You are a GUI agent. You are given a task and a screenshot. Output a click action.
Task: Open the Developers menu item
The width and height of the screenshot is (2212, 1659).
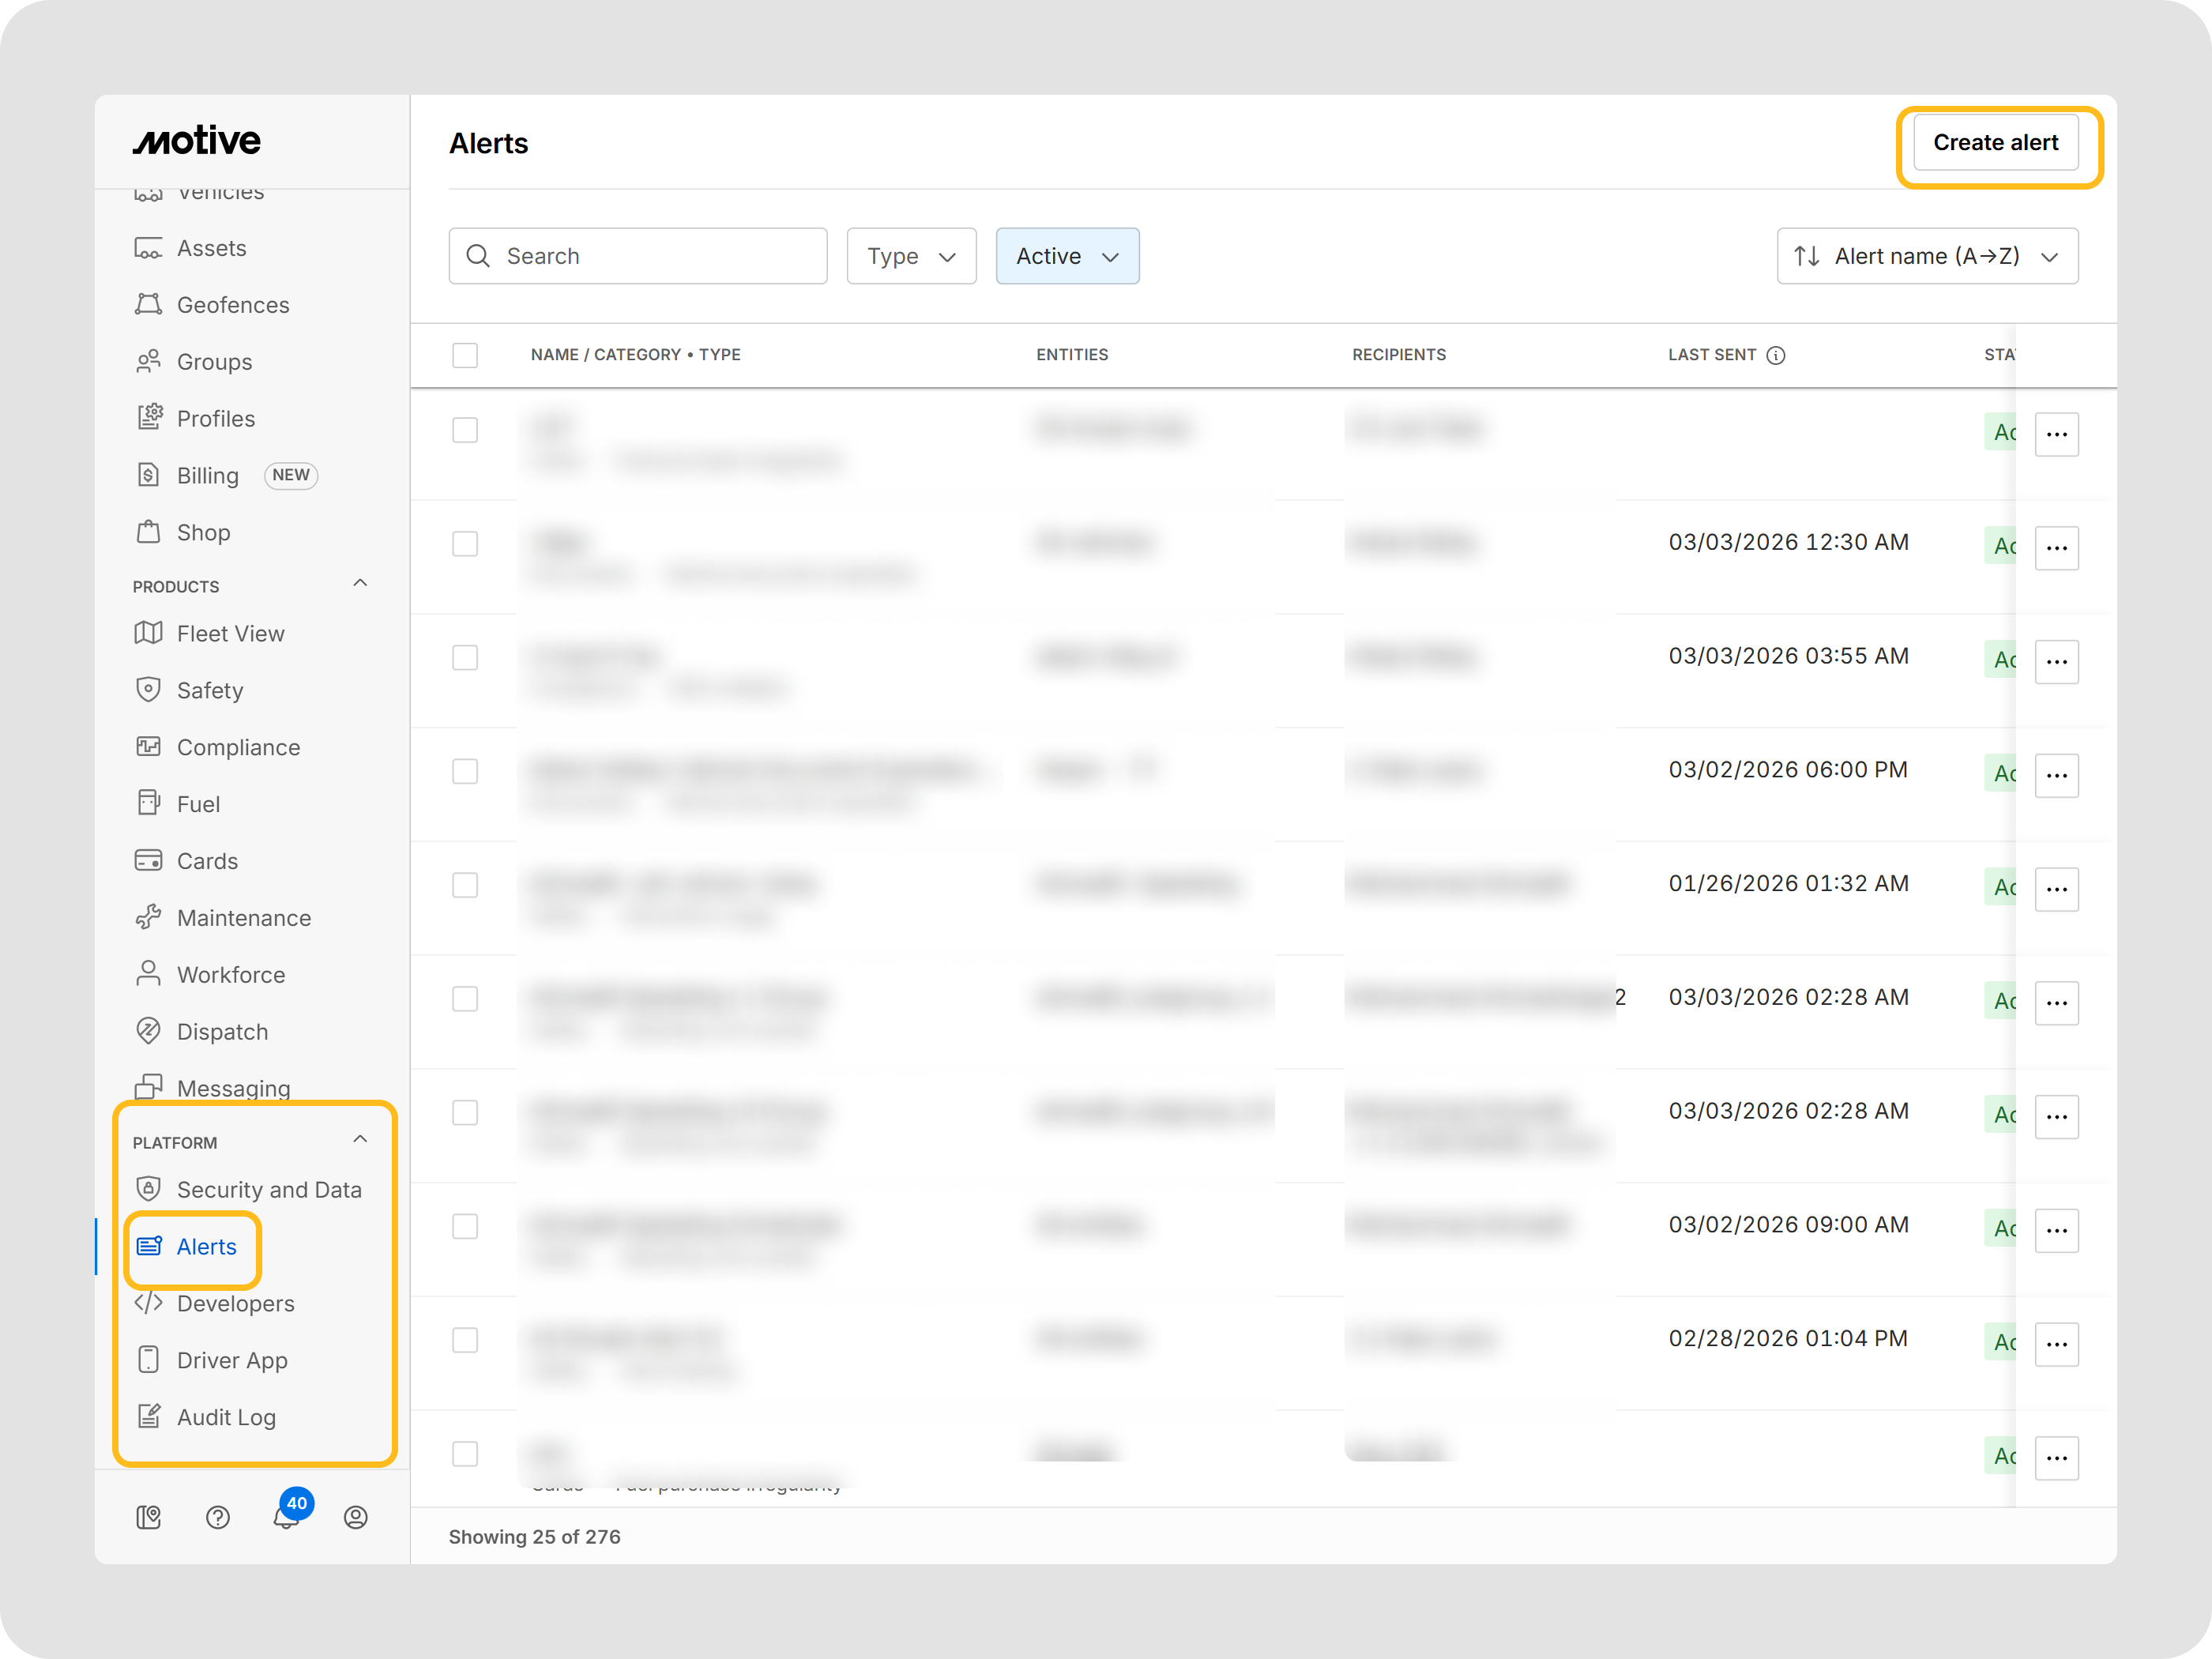click(x=235, y=1303)
